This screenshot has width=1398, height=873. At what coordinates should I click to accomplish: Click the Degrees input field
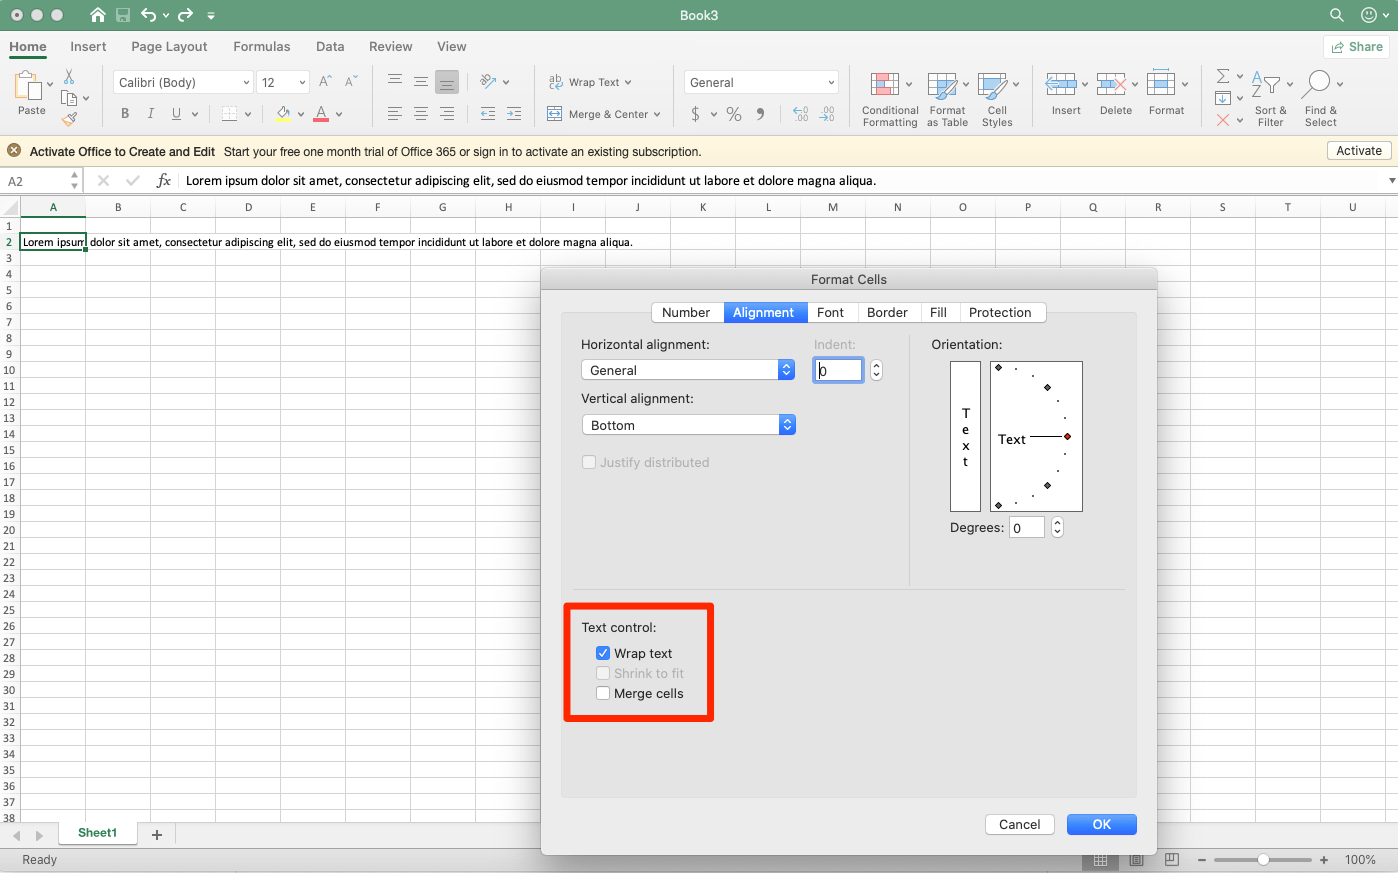[x=1026, y=527]
